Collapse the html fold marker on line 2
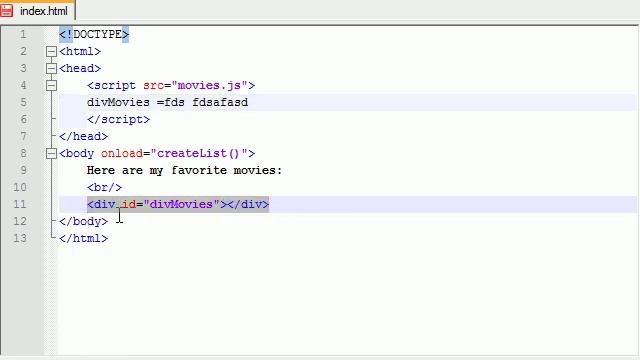This screenshot has height=360, width=640. (51, 51)
